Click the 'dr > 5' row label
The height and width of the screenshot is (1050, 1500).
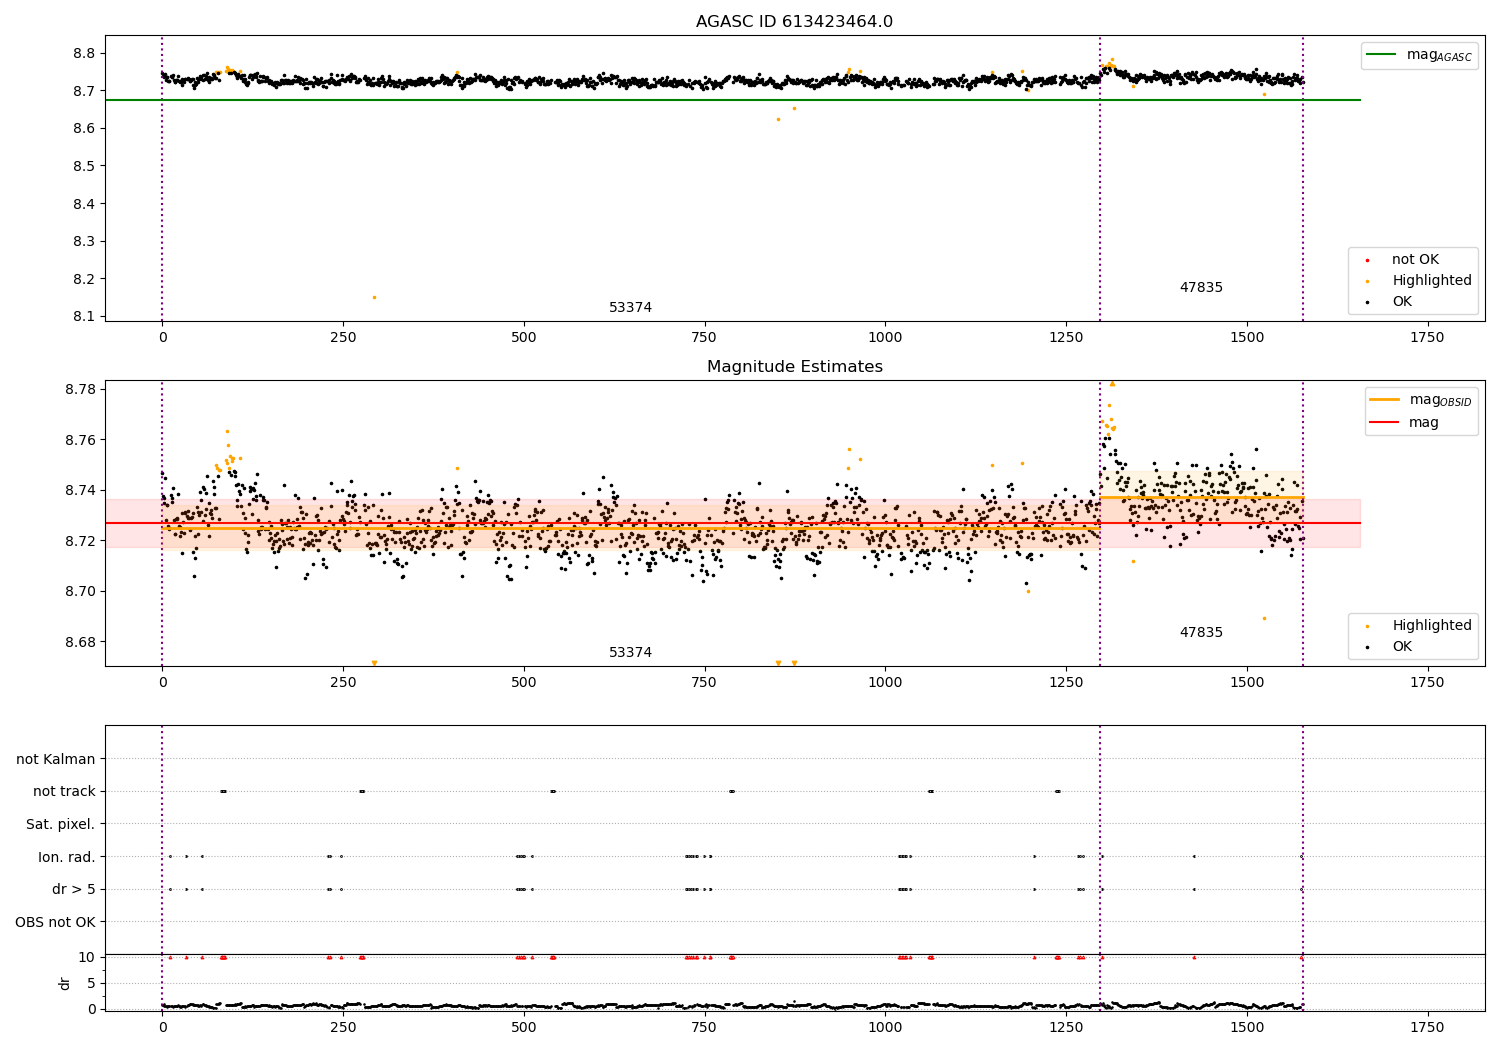[74, 889]
